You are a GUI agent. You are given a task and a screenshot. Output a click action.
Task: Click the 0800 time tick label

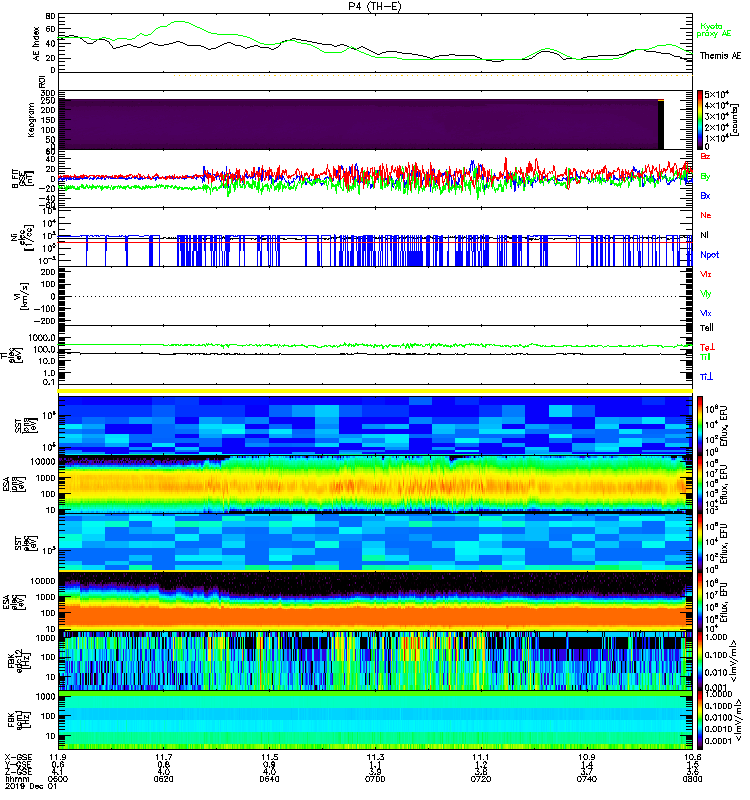[x=692, y=780]
